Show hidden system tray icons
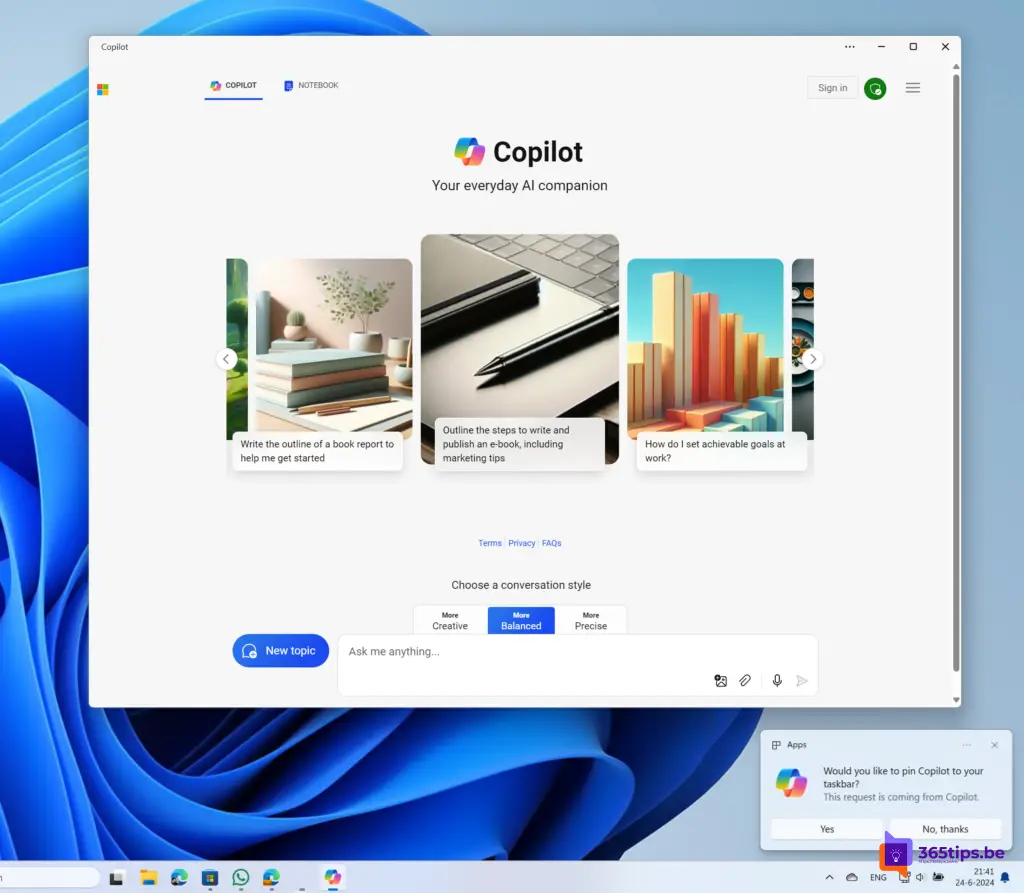Image resolution: width=1024 pixels, height=893 pixels. click(x=829, y=877)
